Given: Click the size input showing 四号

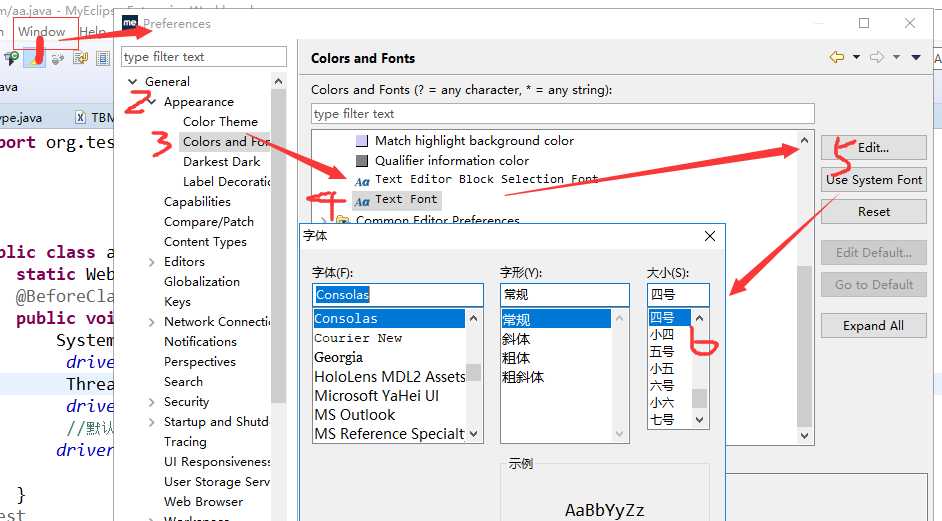Looking at the screenshot, I should coord(678,295).
